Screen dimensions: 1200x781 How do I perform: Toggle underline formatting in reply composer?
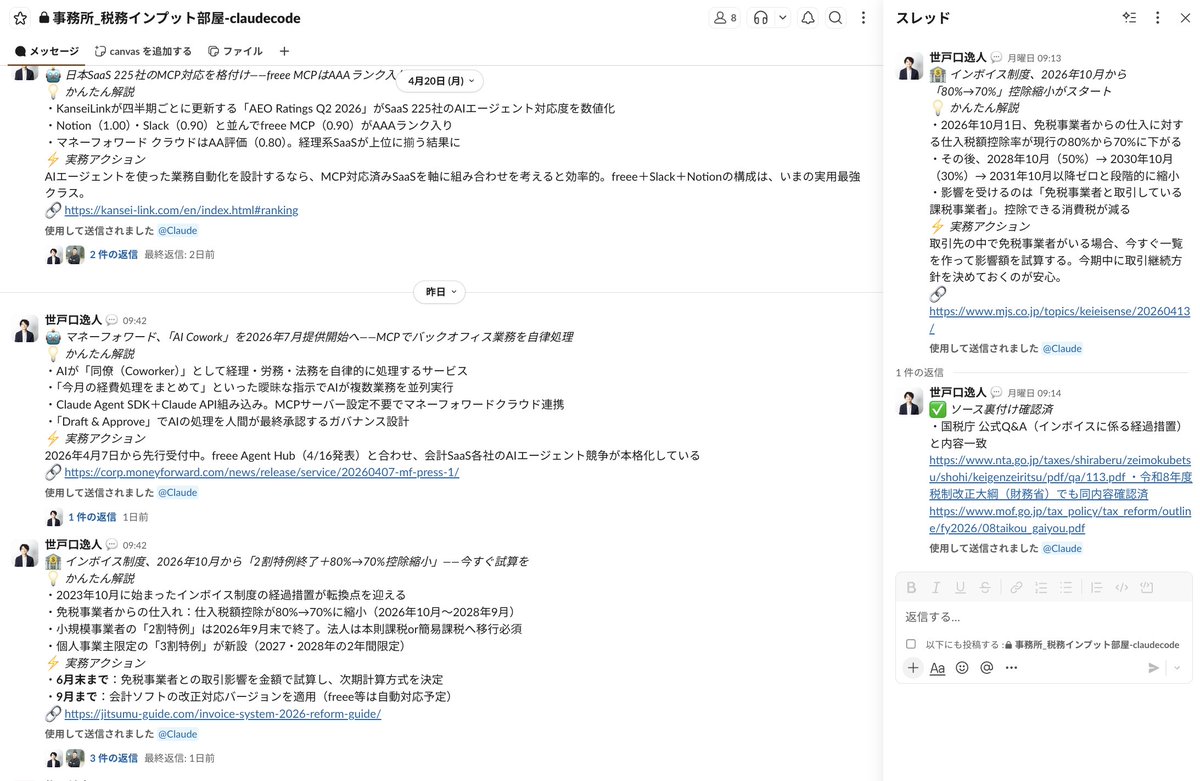point(960,587)
